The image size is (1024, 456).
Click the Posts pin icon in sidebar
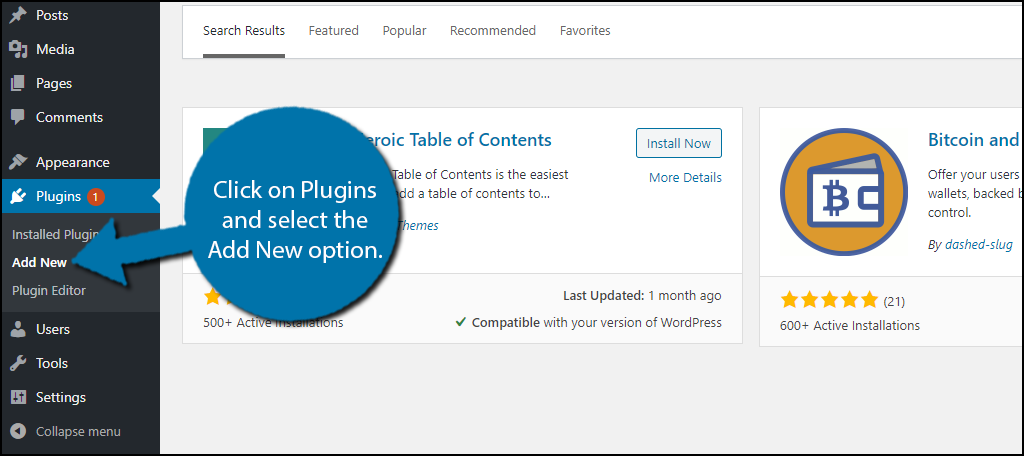[18, 15]
